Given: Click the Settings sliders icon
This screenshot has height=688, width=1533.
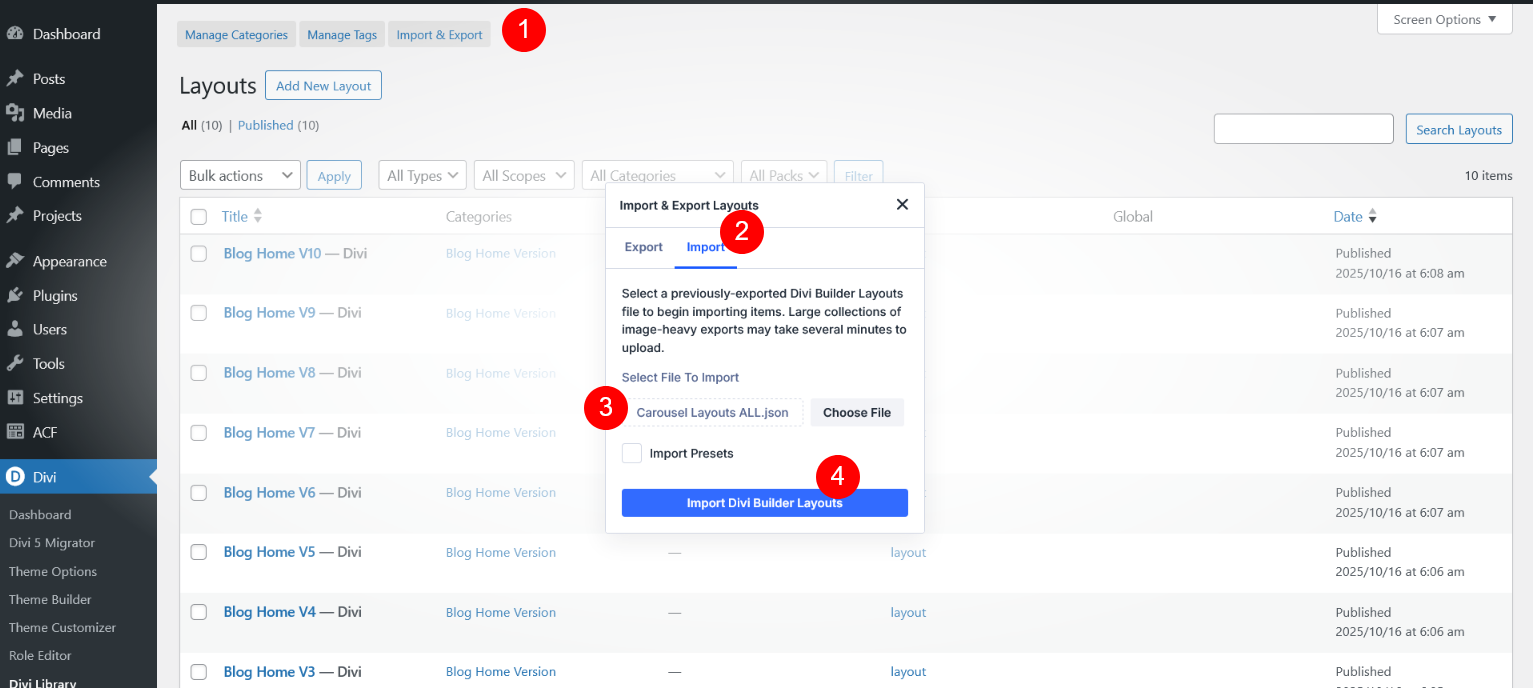Looking at the screenshot, I should click(x=15, y=397).
